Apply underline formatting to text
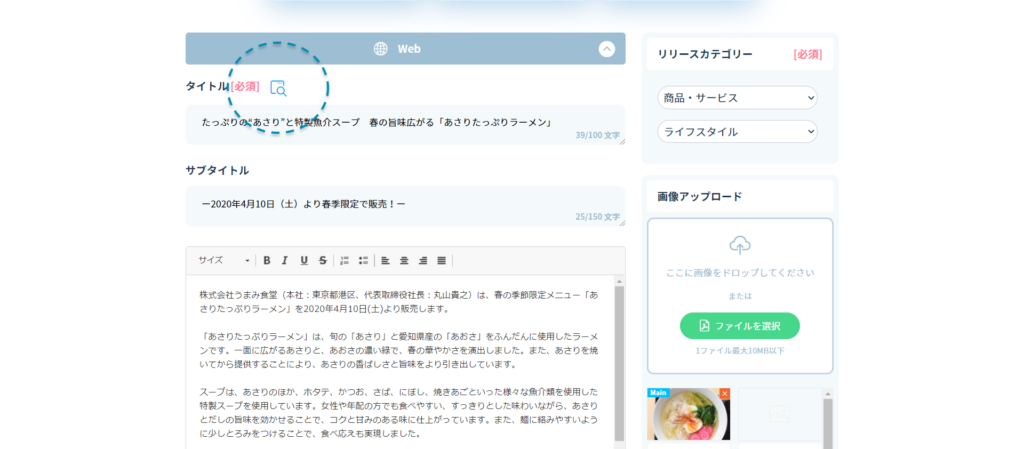This screenshot has height=449, width=1024. pyautogui.click(x=304, y=260)
